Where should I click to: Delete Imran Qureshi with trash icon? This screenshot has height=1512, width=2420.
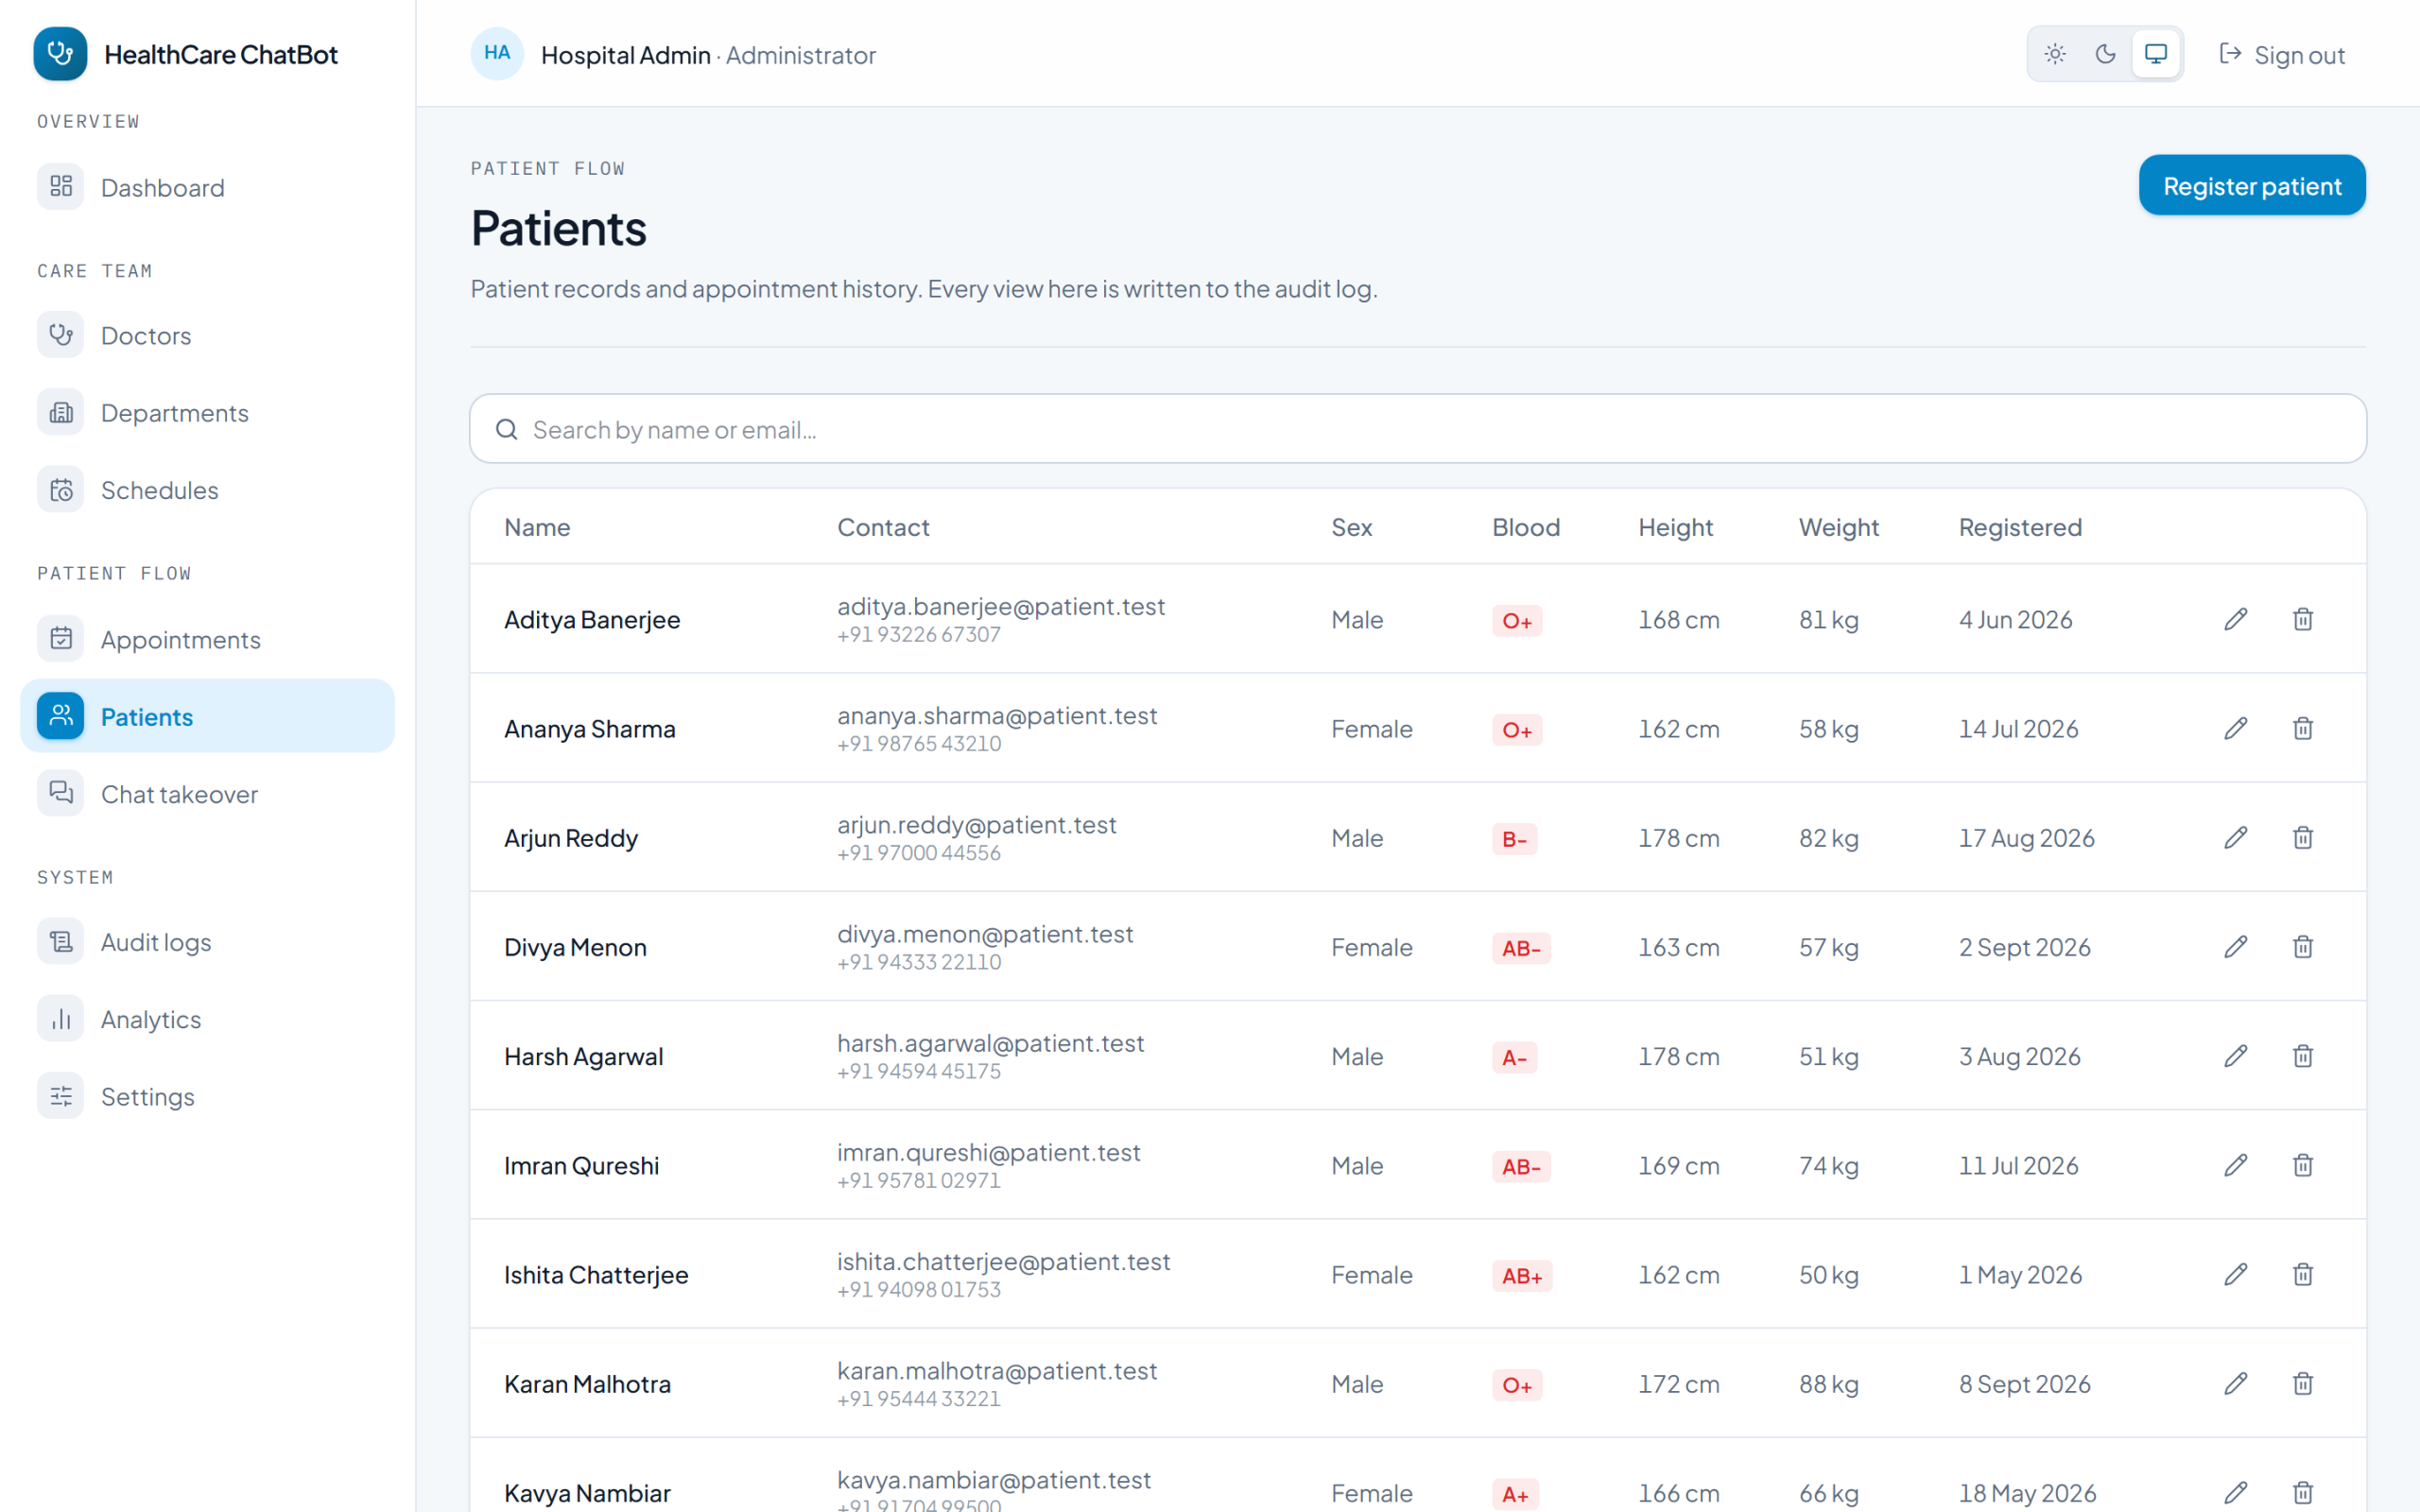(x=2303, y=1165)
